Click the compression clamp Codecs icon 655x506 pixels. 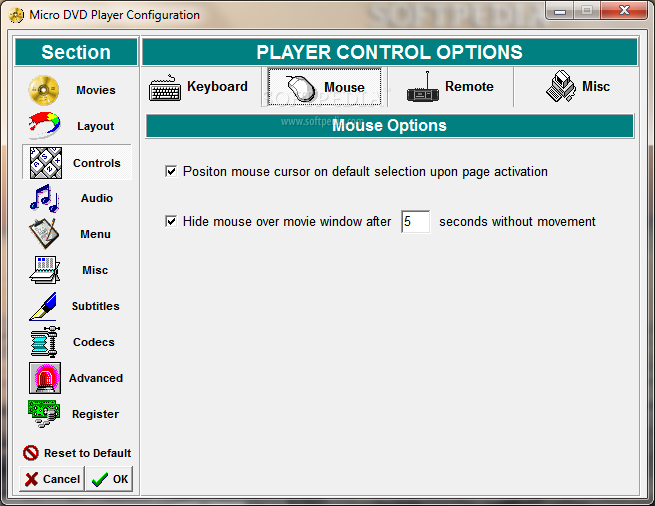[x=45, y=342]
